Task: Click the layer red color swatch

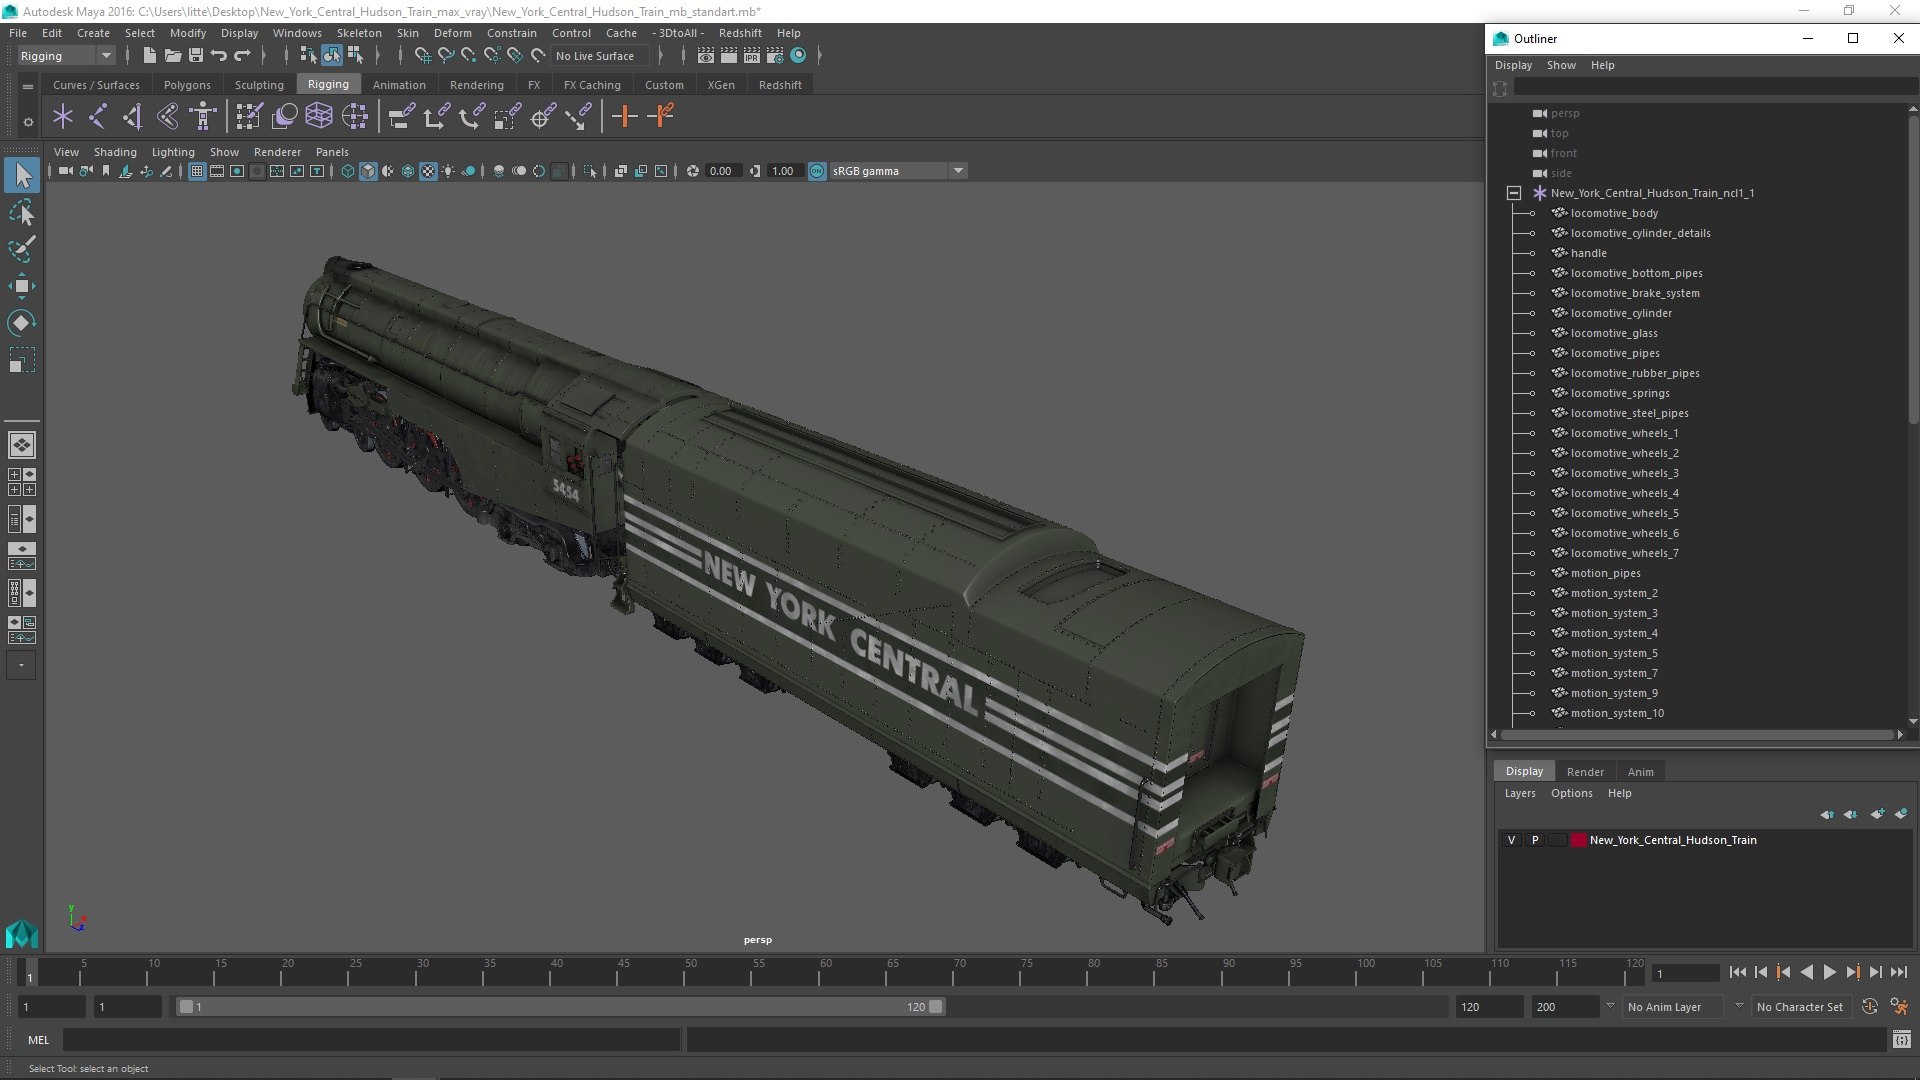Action: pyautogui.click(x=1579, y=840)
